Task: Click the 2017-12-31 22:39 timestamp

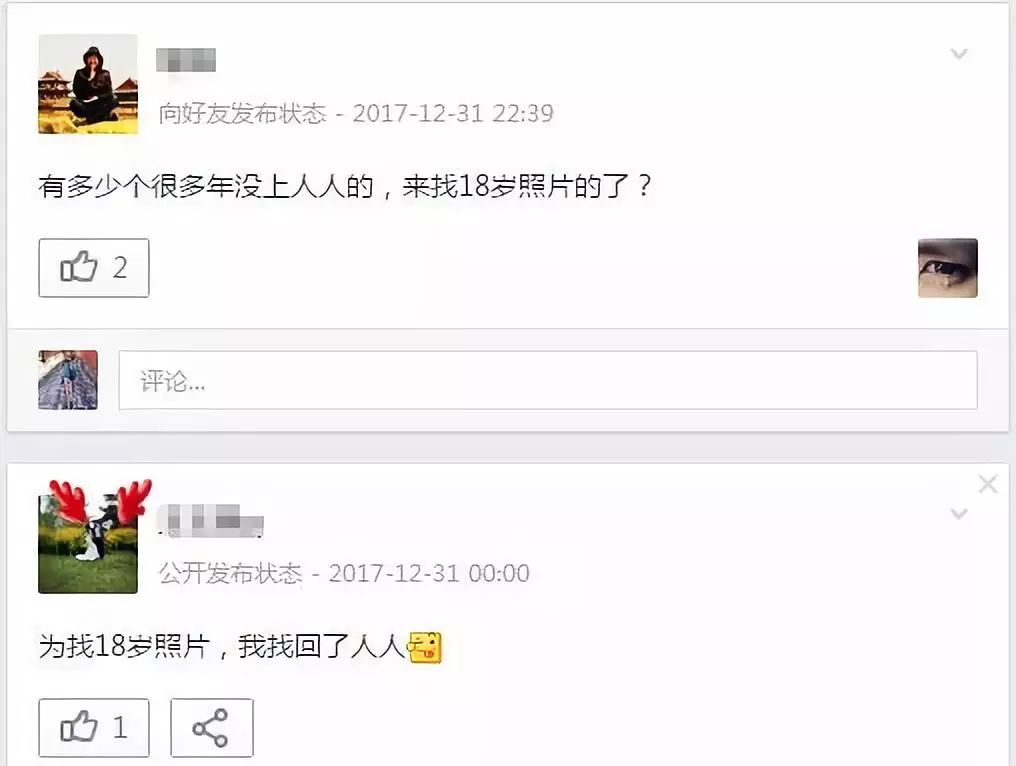Action: [x=453, y=114]
